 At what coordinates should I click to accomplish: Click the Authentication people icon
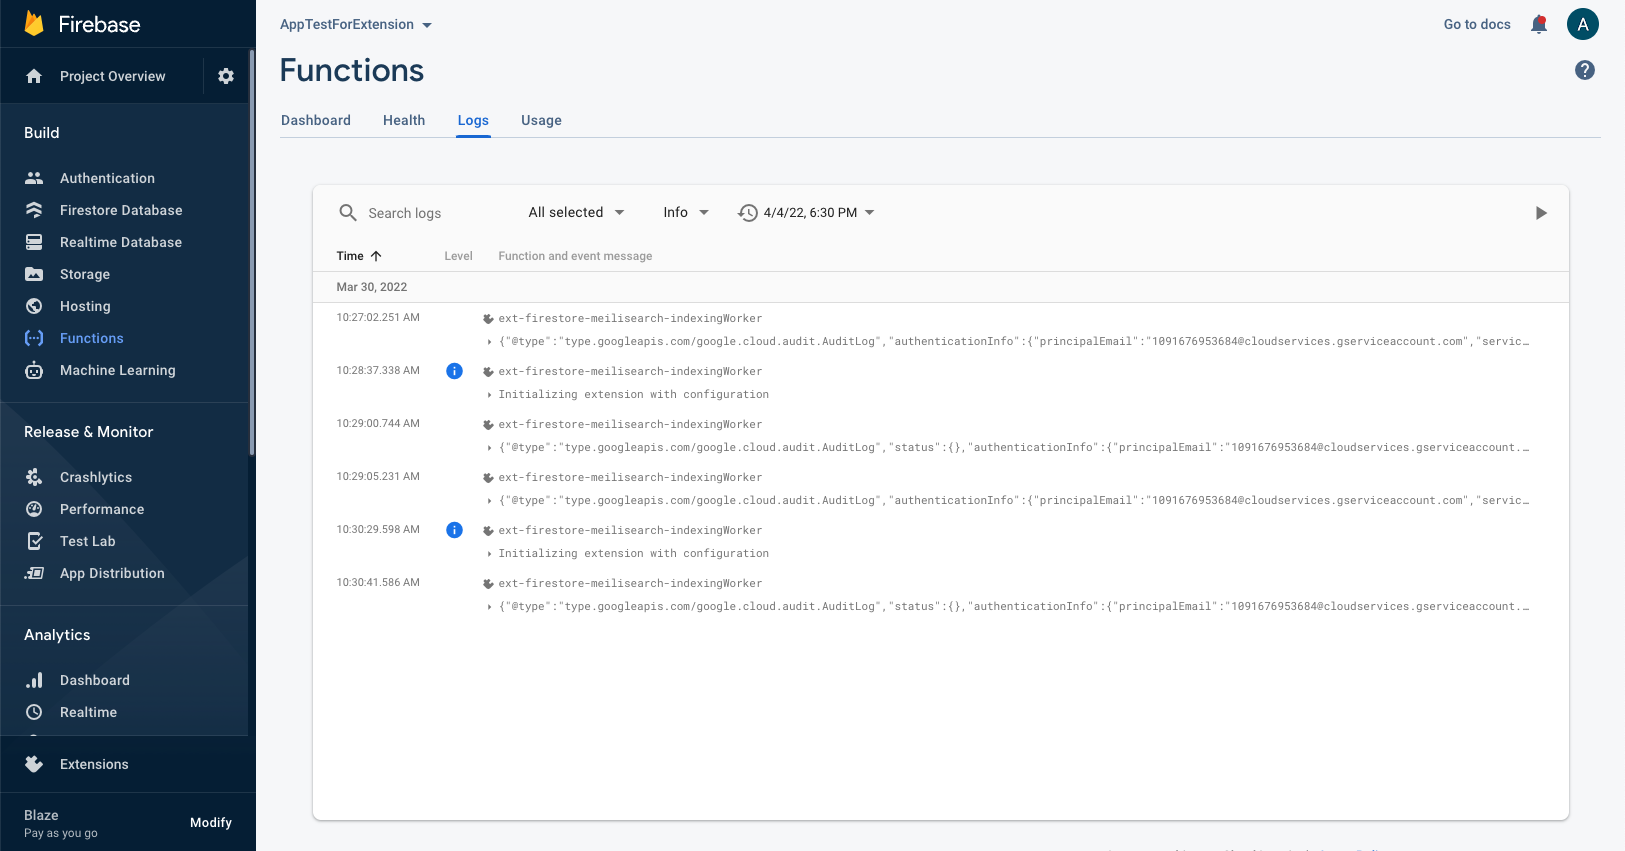tap(34, 178)
